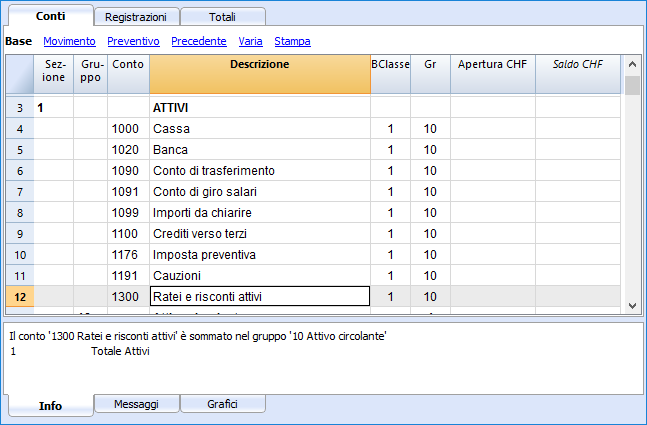This screenshot has width=647, height=425.
Task: Switch to the Stampa view
Action: 293,41
